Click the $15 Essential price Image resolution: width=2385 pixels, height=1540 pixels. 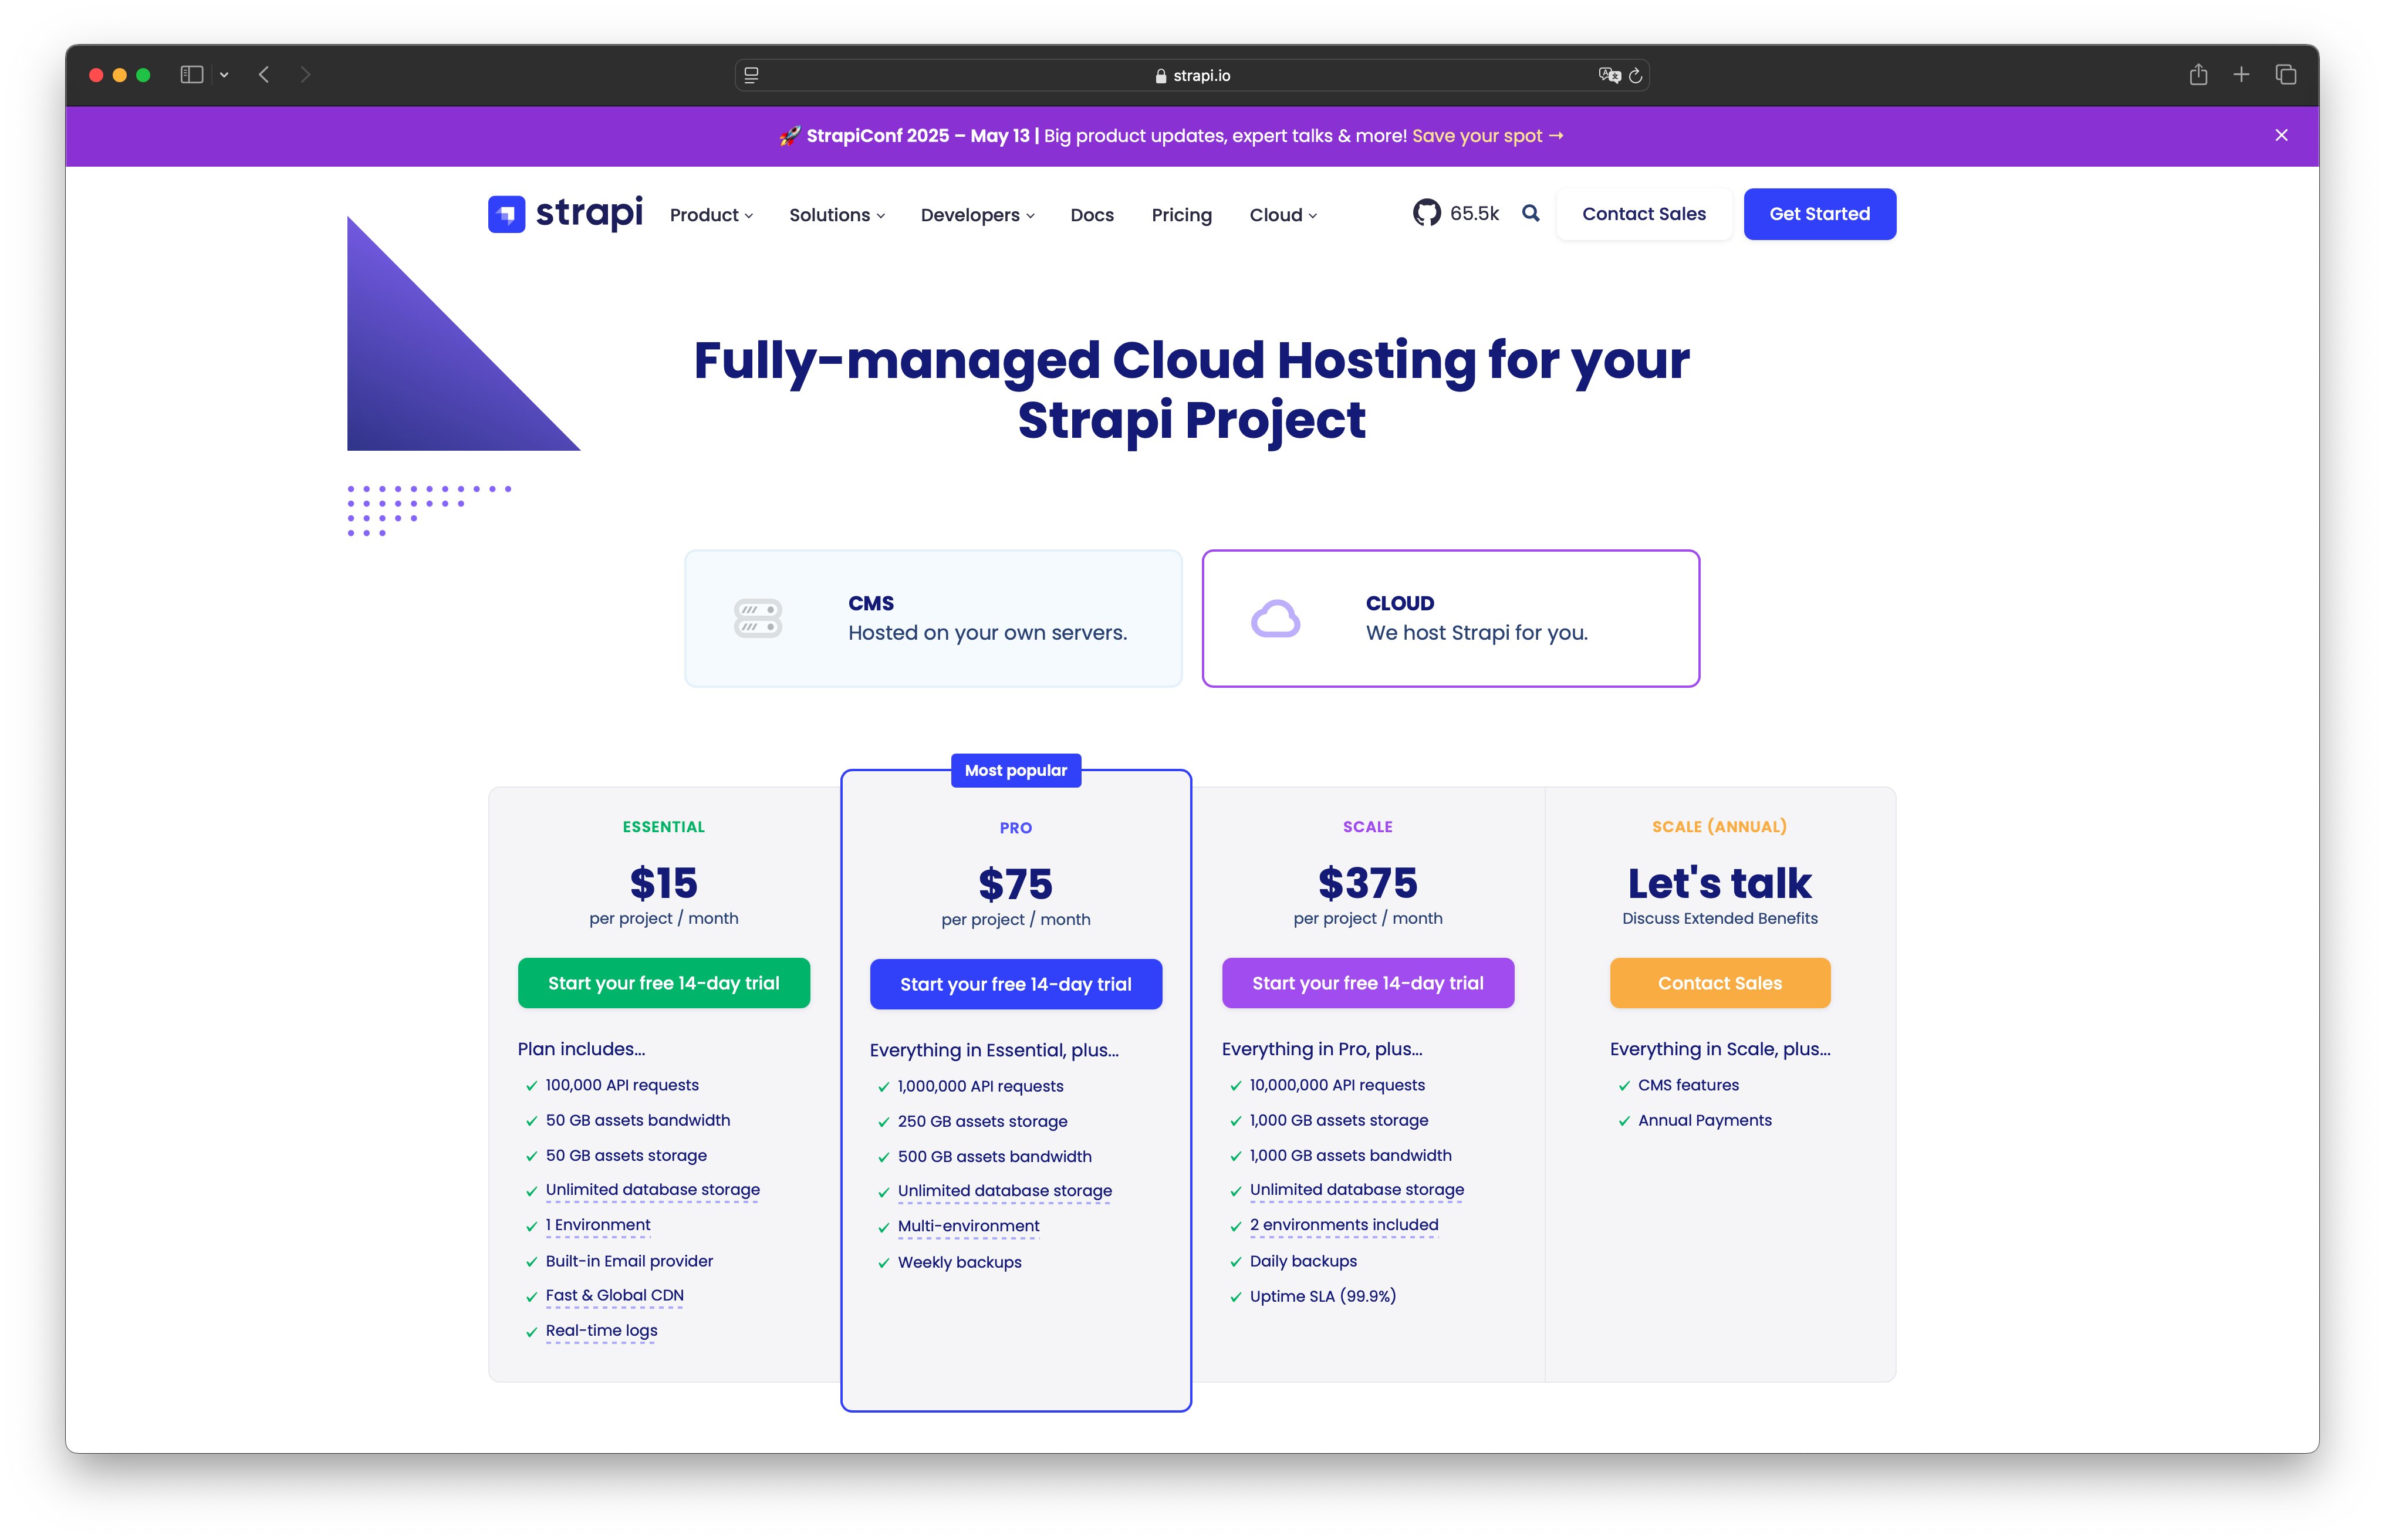point(664,883)
